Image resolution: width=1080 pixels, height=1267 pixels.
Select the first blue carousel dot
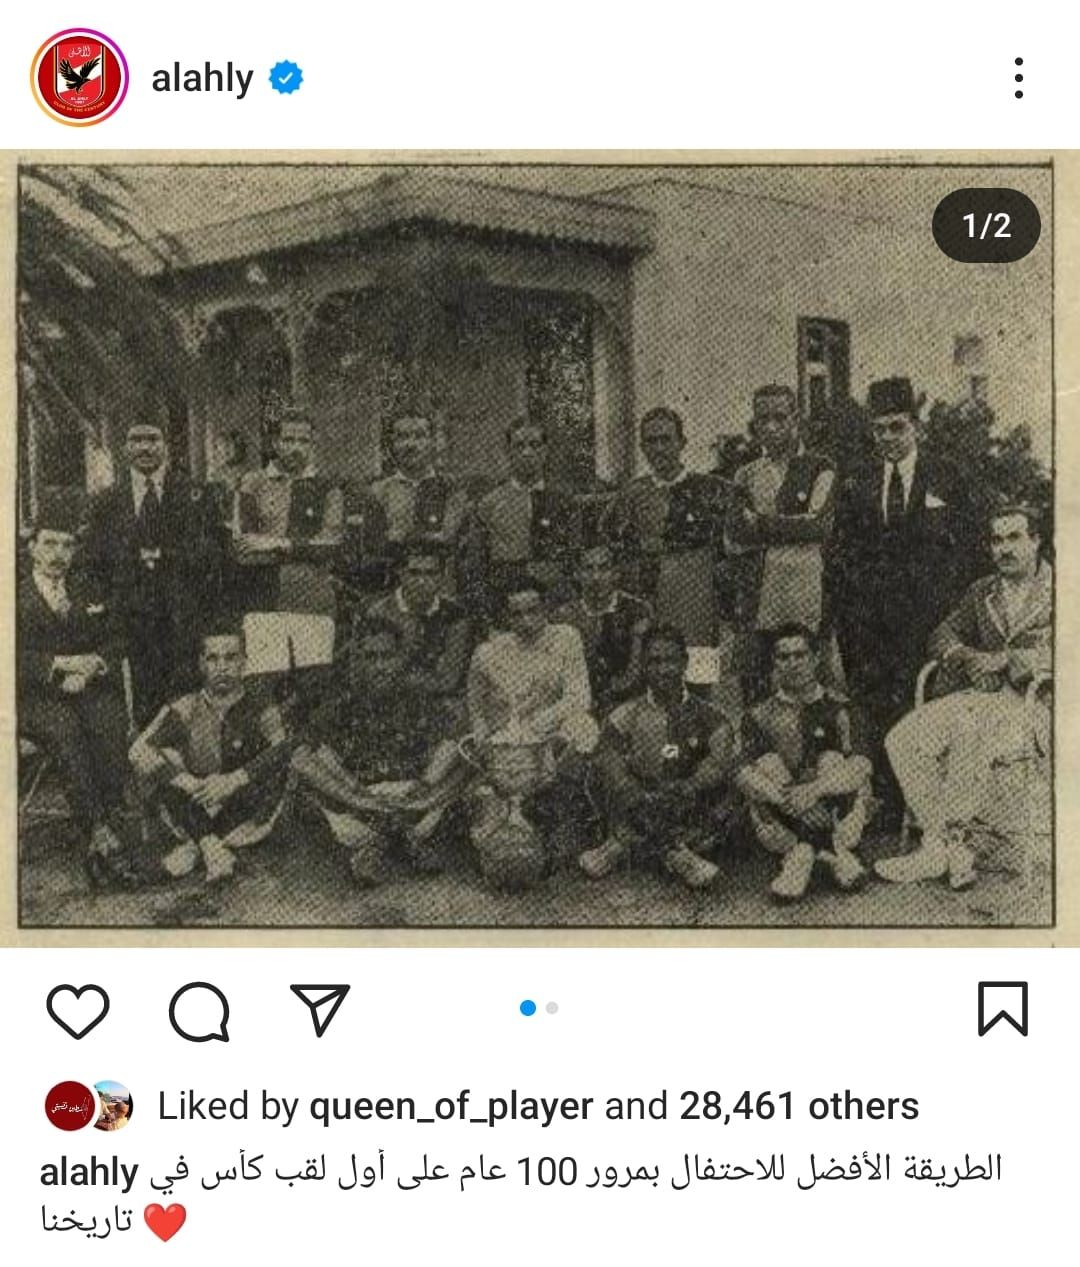pos(528,1008)
